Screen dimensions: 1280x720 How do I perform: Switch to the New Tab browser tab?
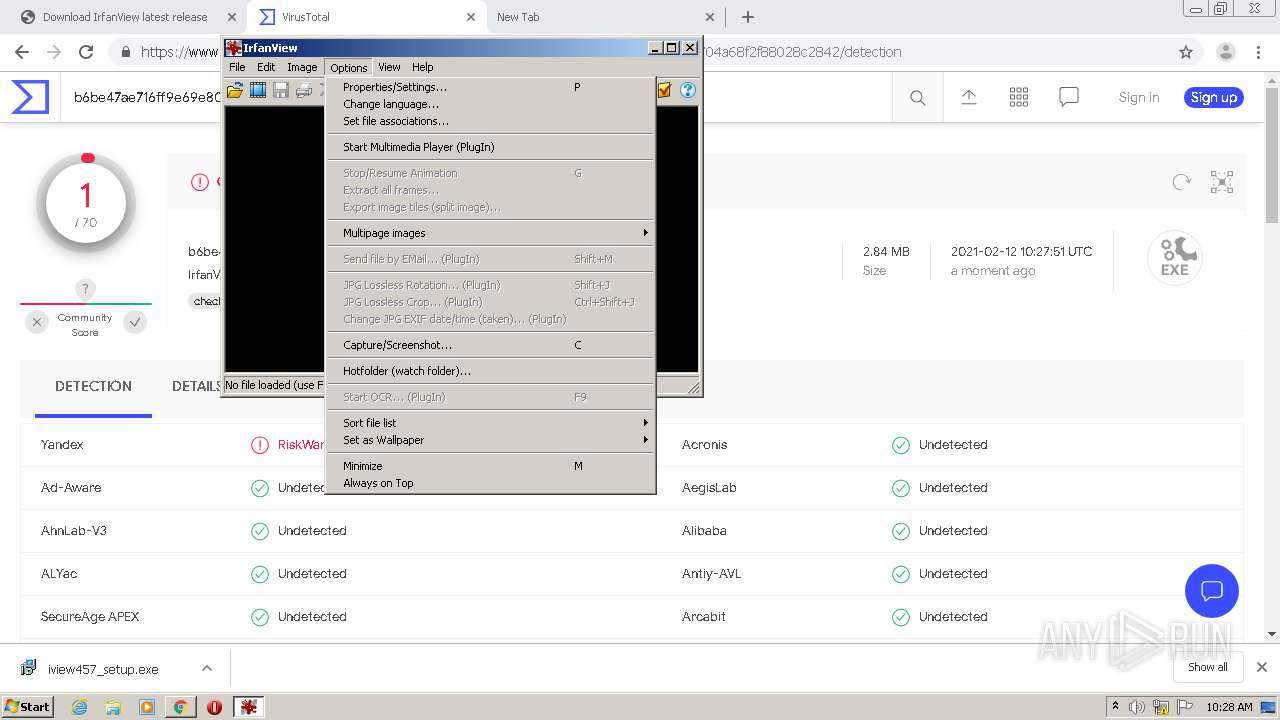[x=606, y=17]
